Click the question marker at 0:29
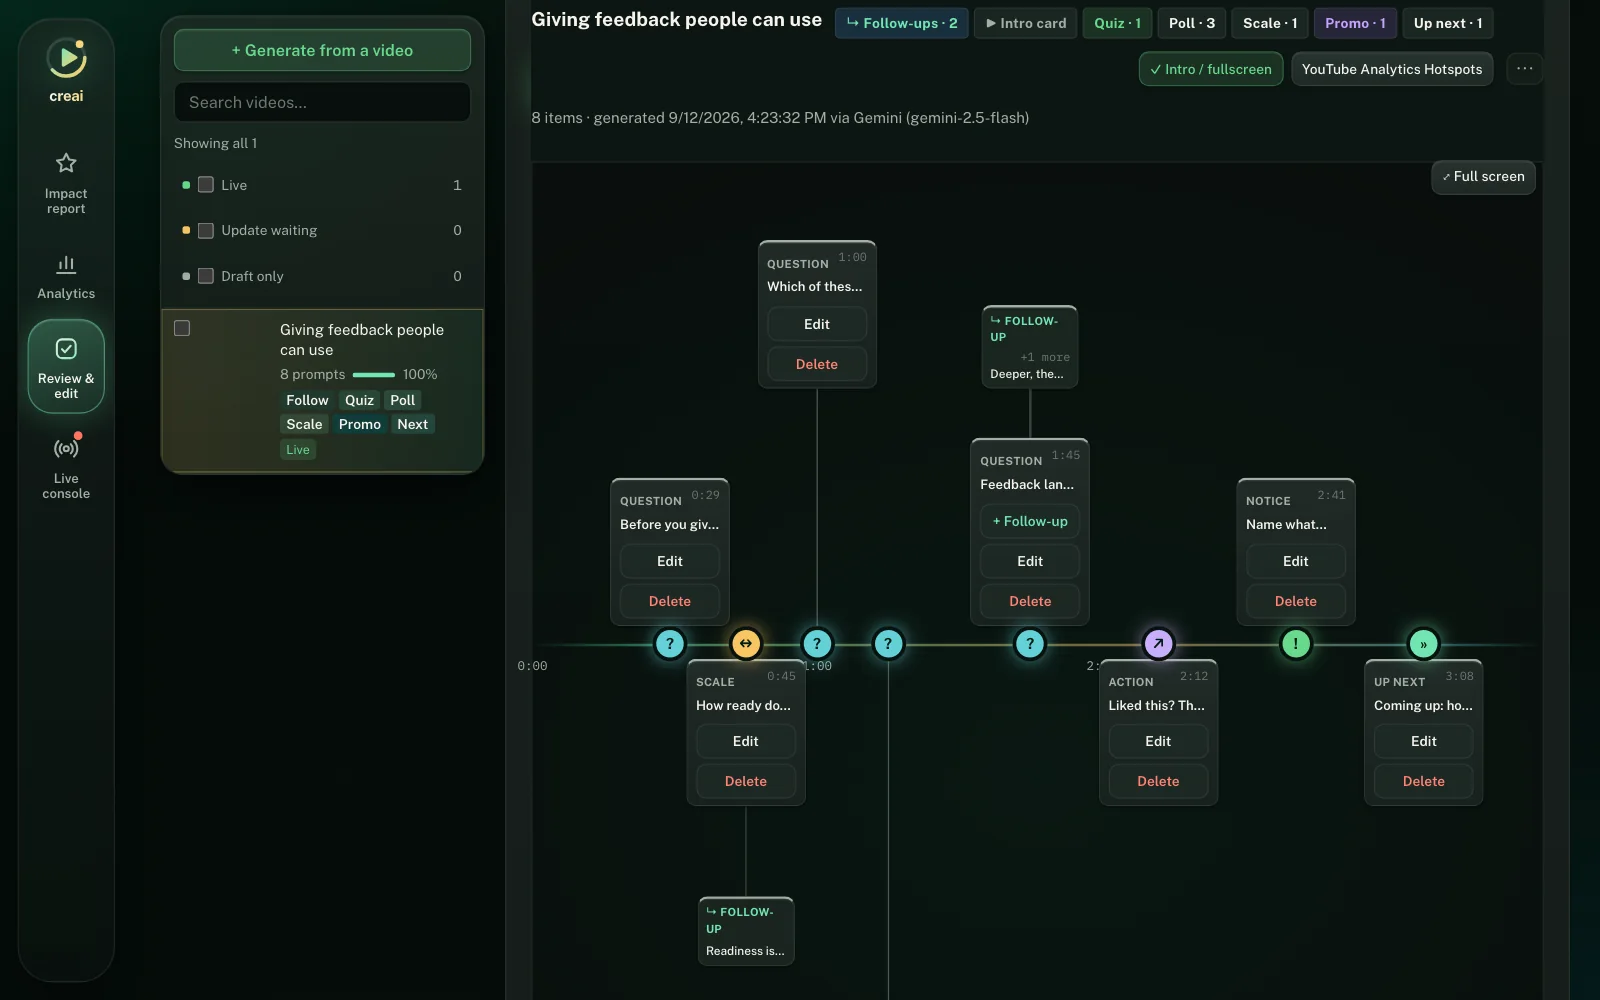The width and height of the screenshot is (1600, 1000). [670, 644]
